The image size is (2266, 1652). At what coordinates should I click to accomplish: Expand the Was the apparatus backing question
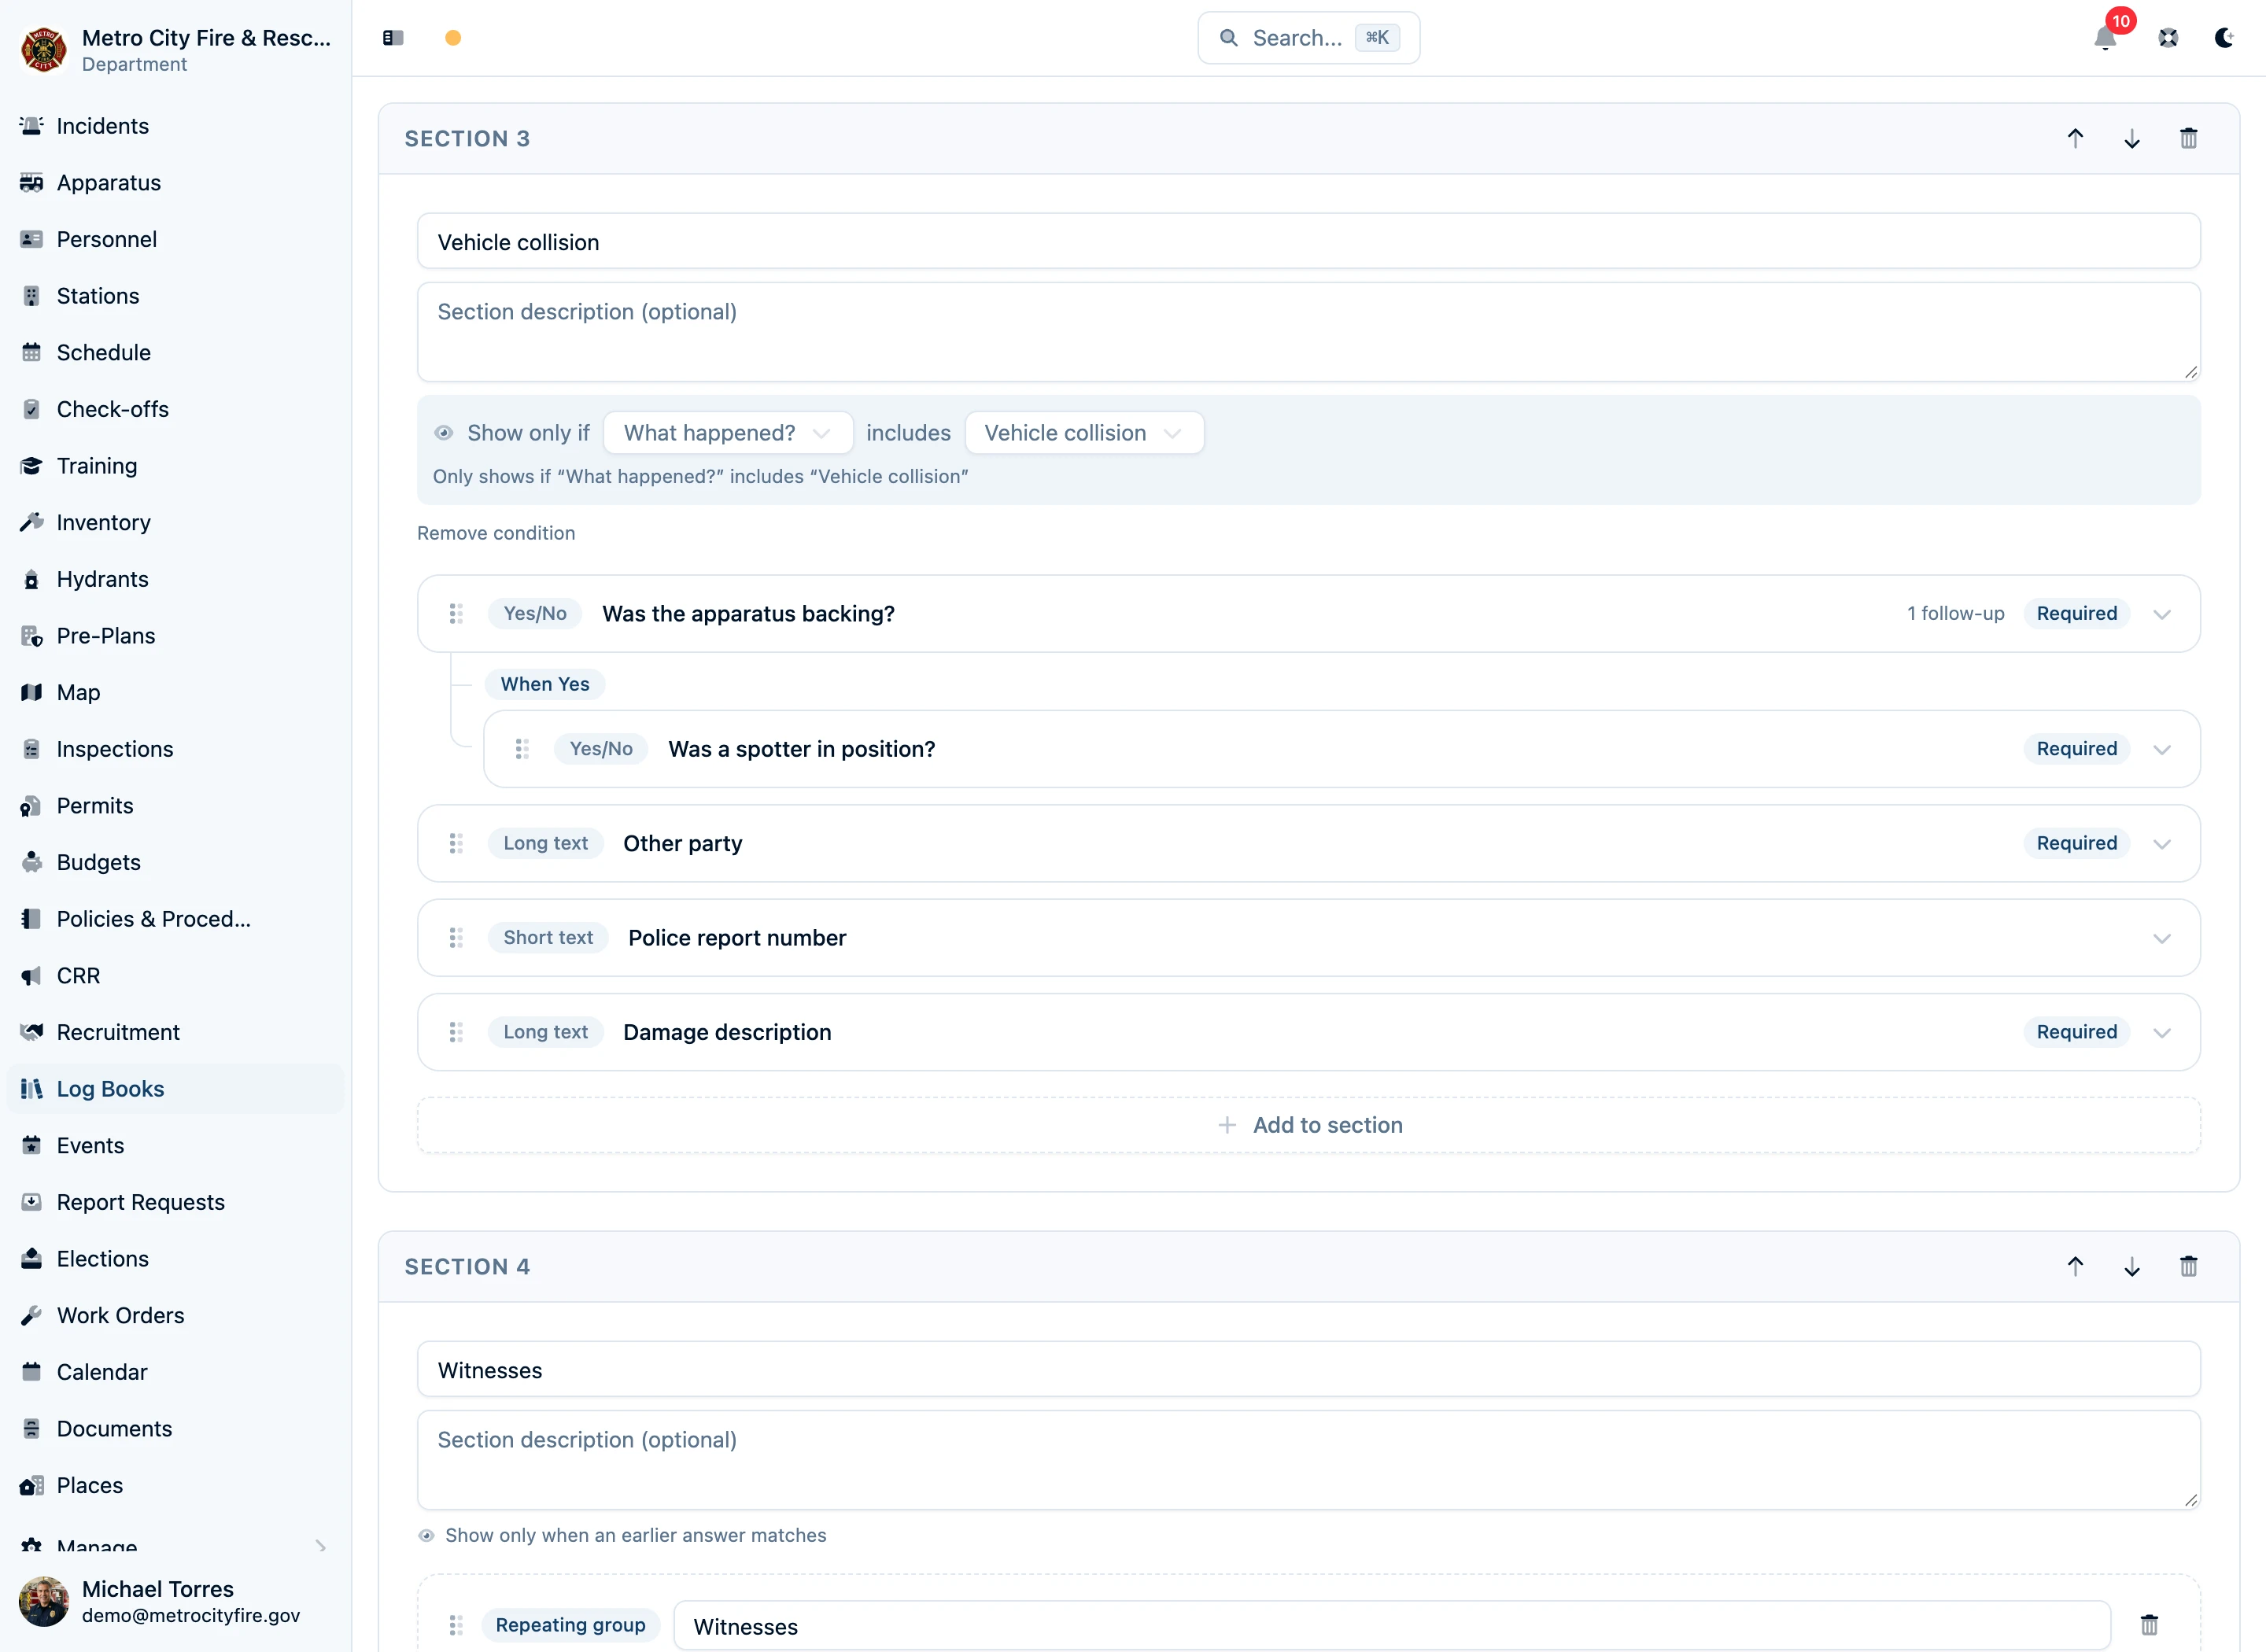coord(2162,614)
